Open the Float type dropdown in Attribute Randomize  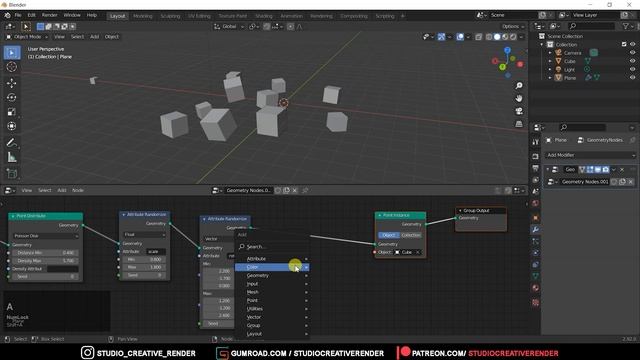[x=144, y=235]
